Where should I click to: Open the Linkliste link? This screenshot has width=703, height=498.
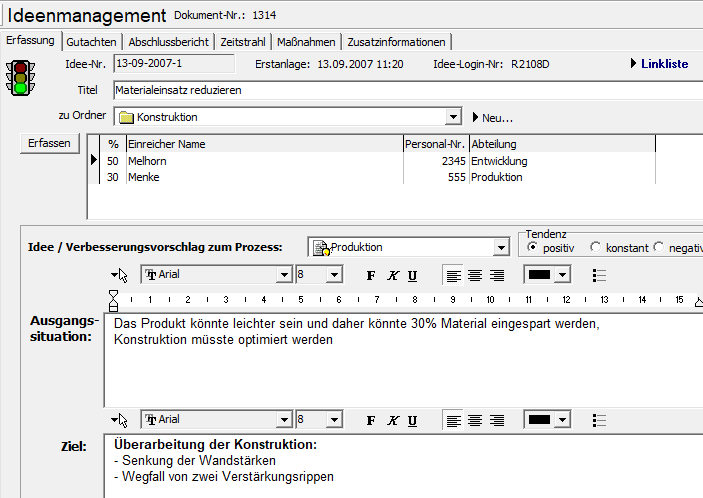(x=659, y=64)
